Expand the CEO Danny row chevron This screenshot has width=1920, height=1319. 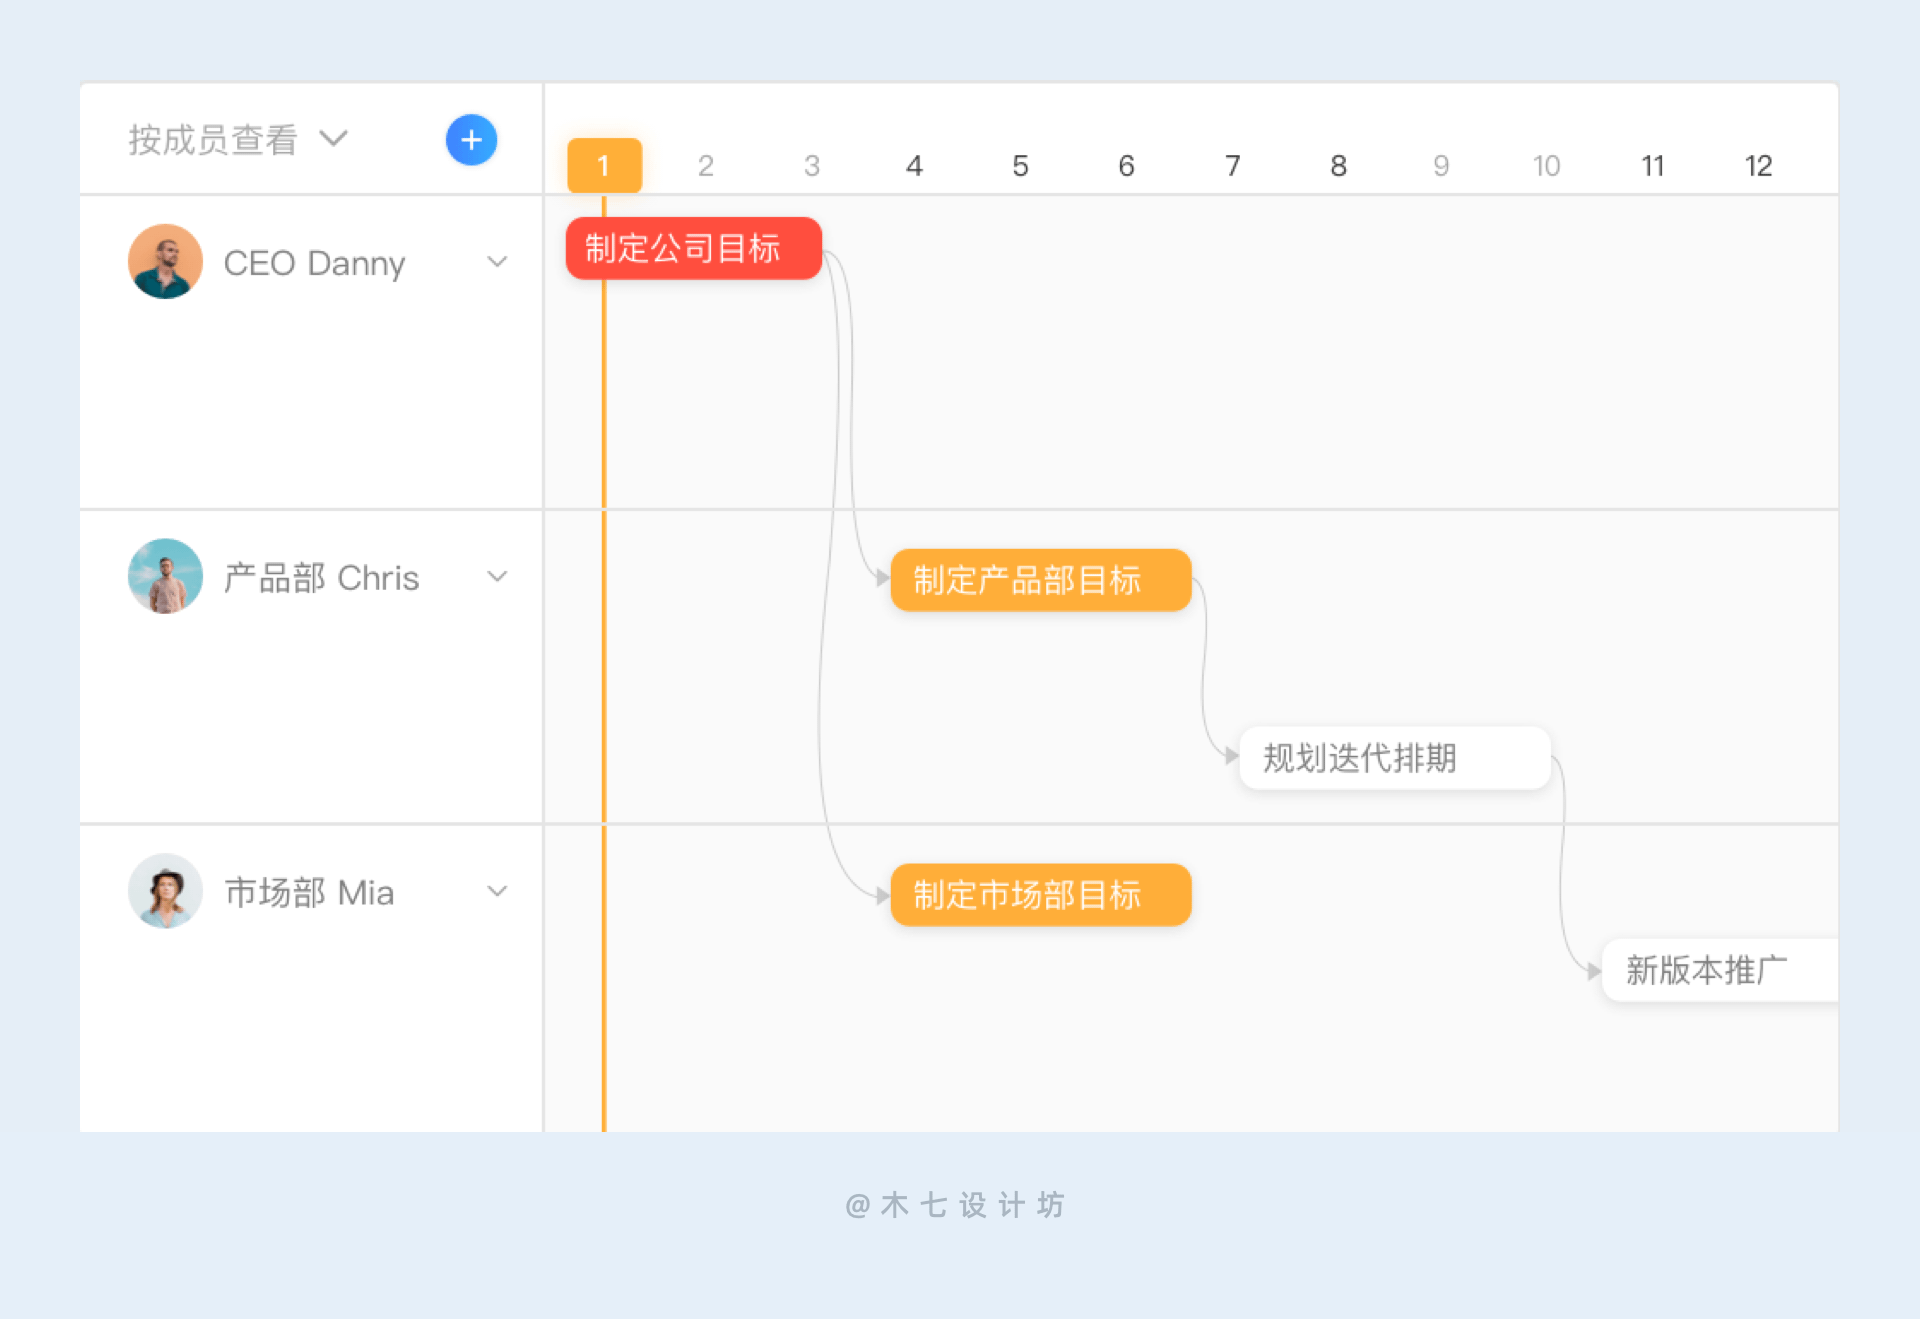click(x=497, y=262)
